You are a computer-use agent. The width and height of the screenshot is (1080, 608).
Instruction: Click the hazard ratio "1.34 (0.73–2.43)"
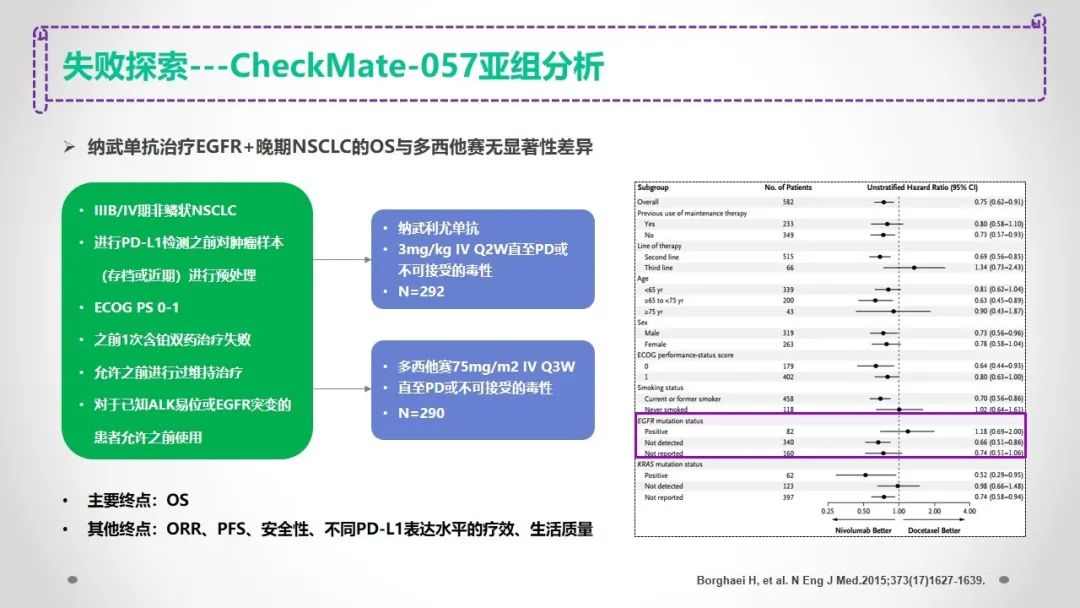click(998, 268)
